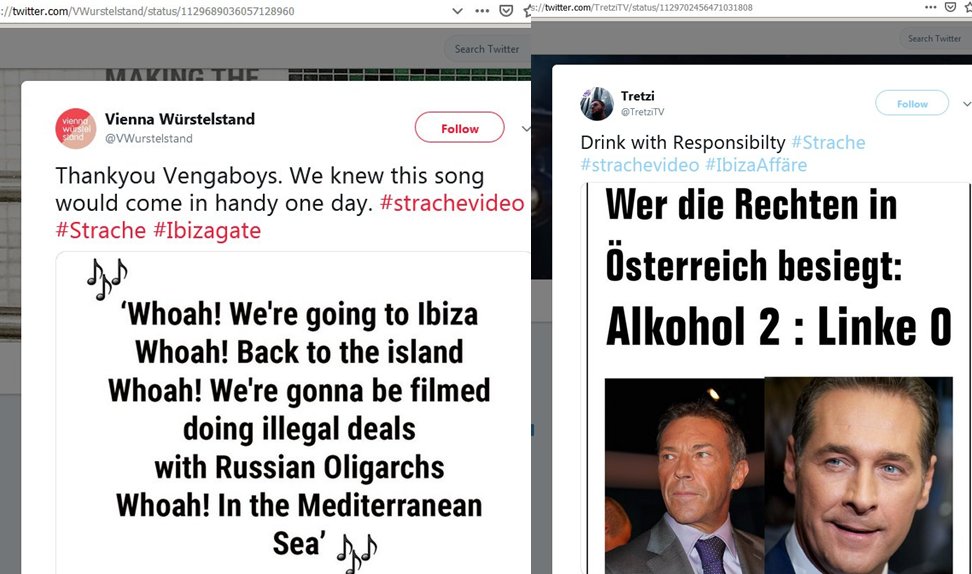Click the Pocket save icon in left browser
The image size is (972, 574).
[506, 11]
